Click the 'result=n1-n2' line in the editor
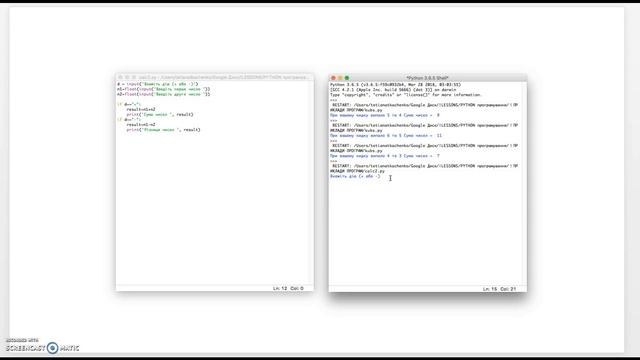The height and width of the screenshot is (360, 640). click(x=141, y=124)
